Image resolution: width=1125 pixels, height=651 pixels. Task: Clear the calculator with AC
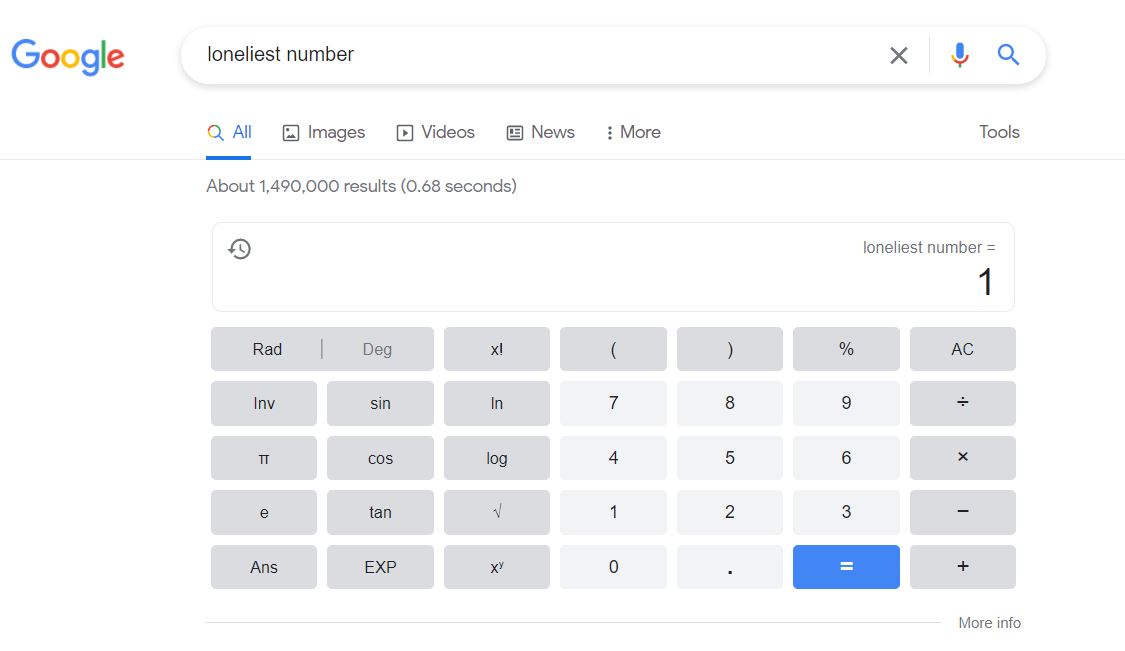[963, 349]
